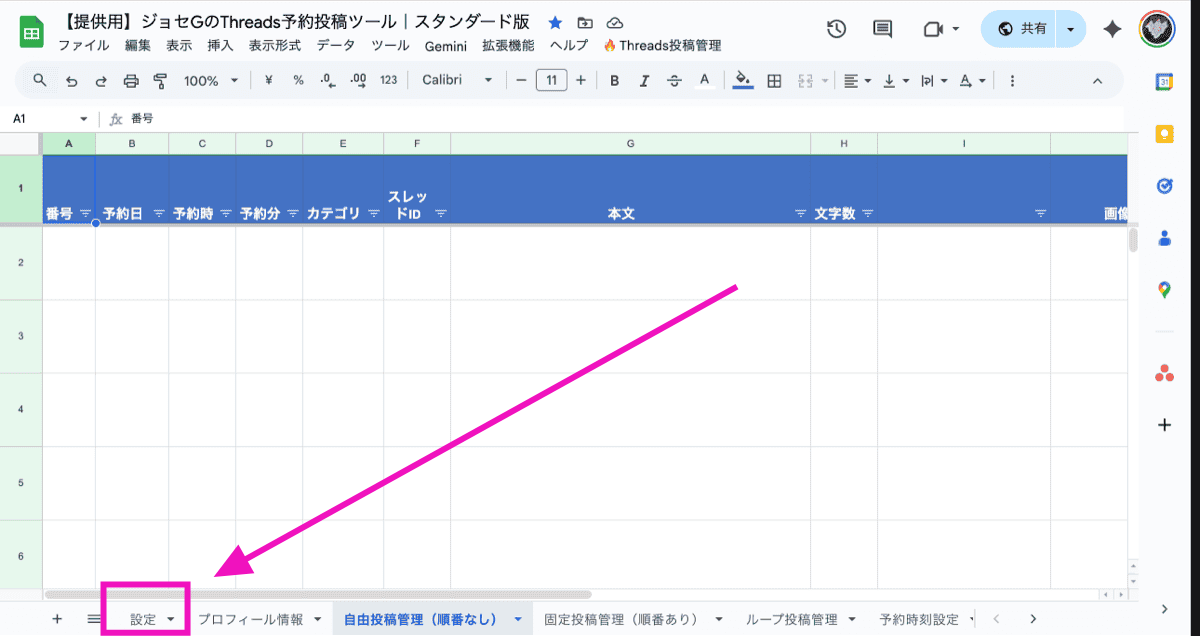Open the vertical align dropdown
The height and width of the screenshot is (636, 1200).
tap(895, 80)
